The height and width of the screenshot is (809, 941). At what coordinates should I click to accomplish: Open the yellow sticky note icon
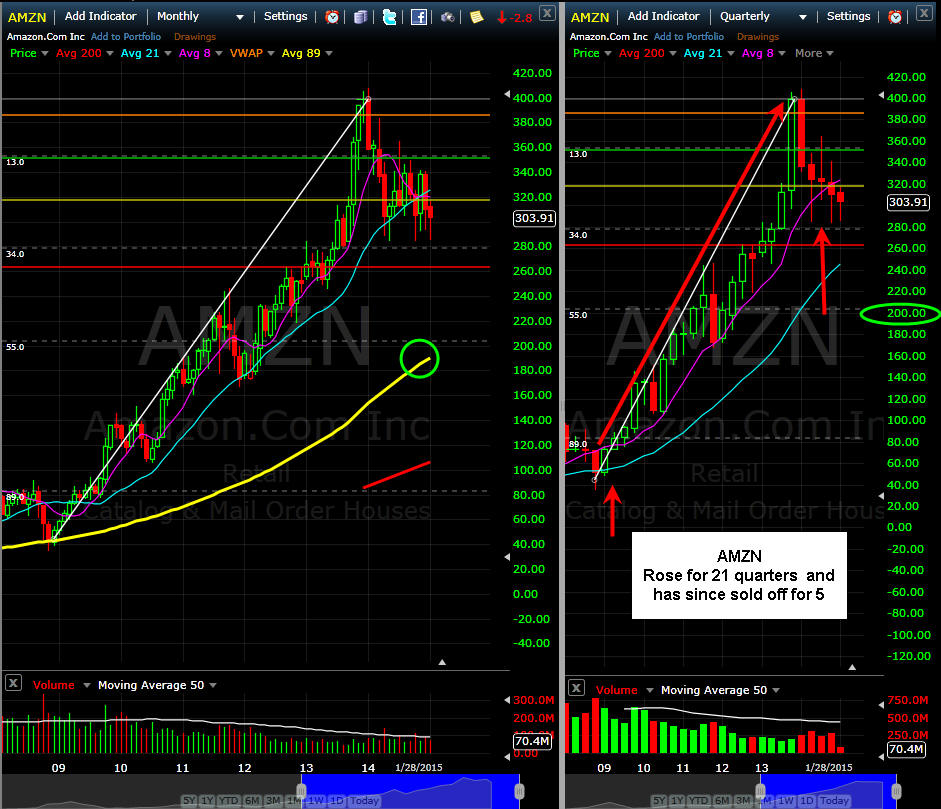[477, 17]
